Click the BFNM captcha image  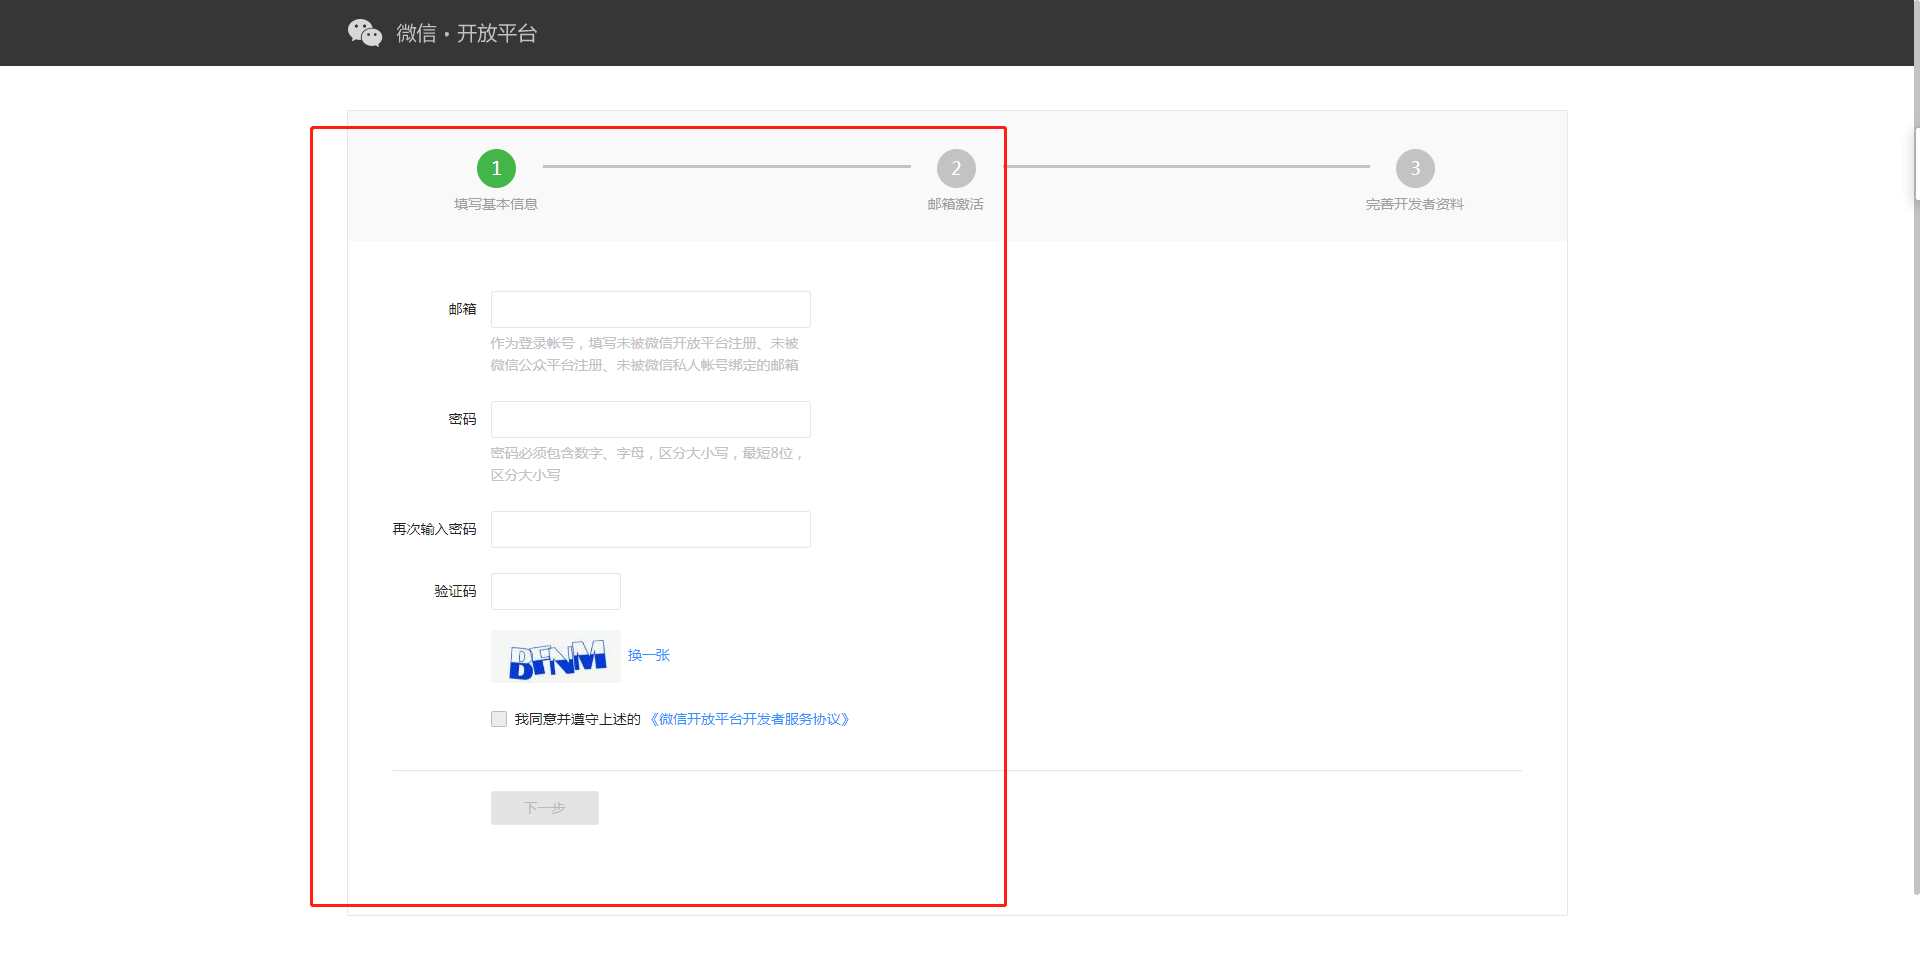click(x=556, y=657)
